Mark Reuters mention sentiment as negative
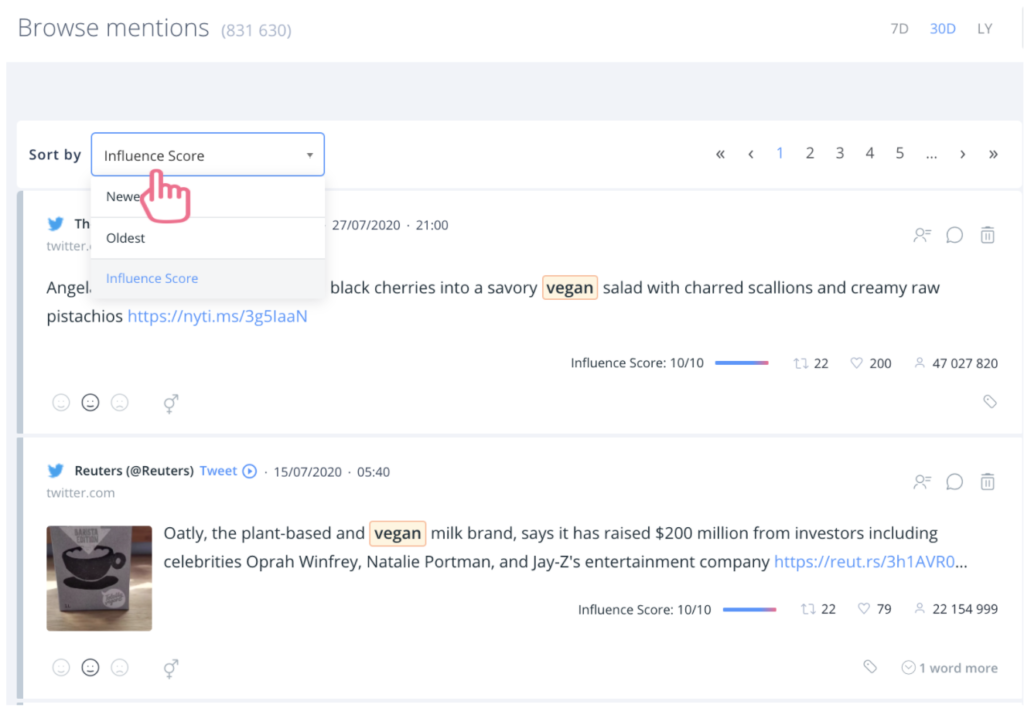This screenshot has width=1024, height=708. click(120, 667)
